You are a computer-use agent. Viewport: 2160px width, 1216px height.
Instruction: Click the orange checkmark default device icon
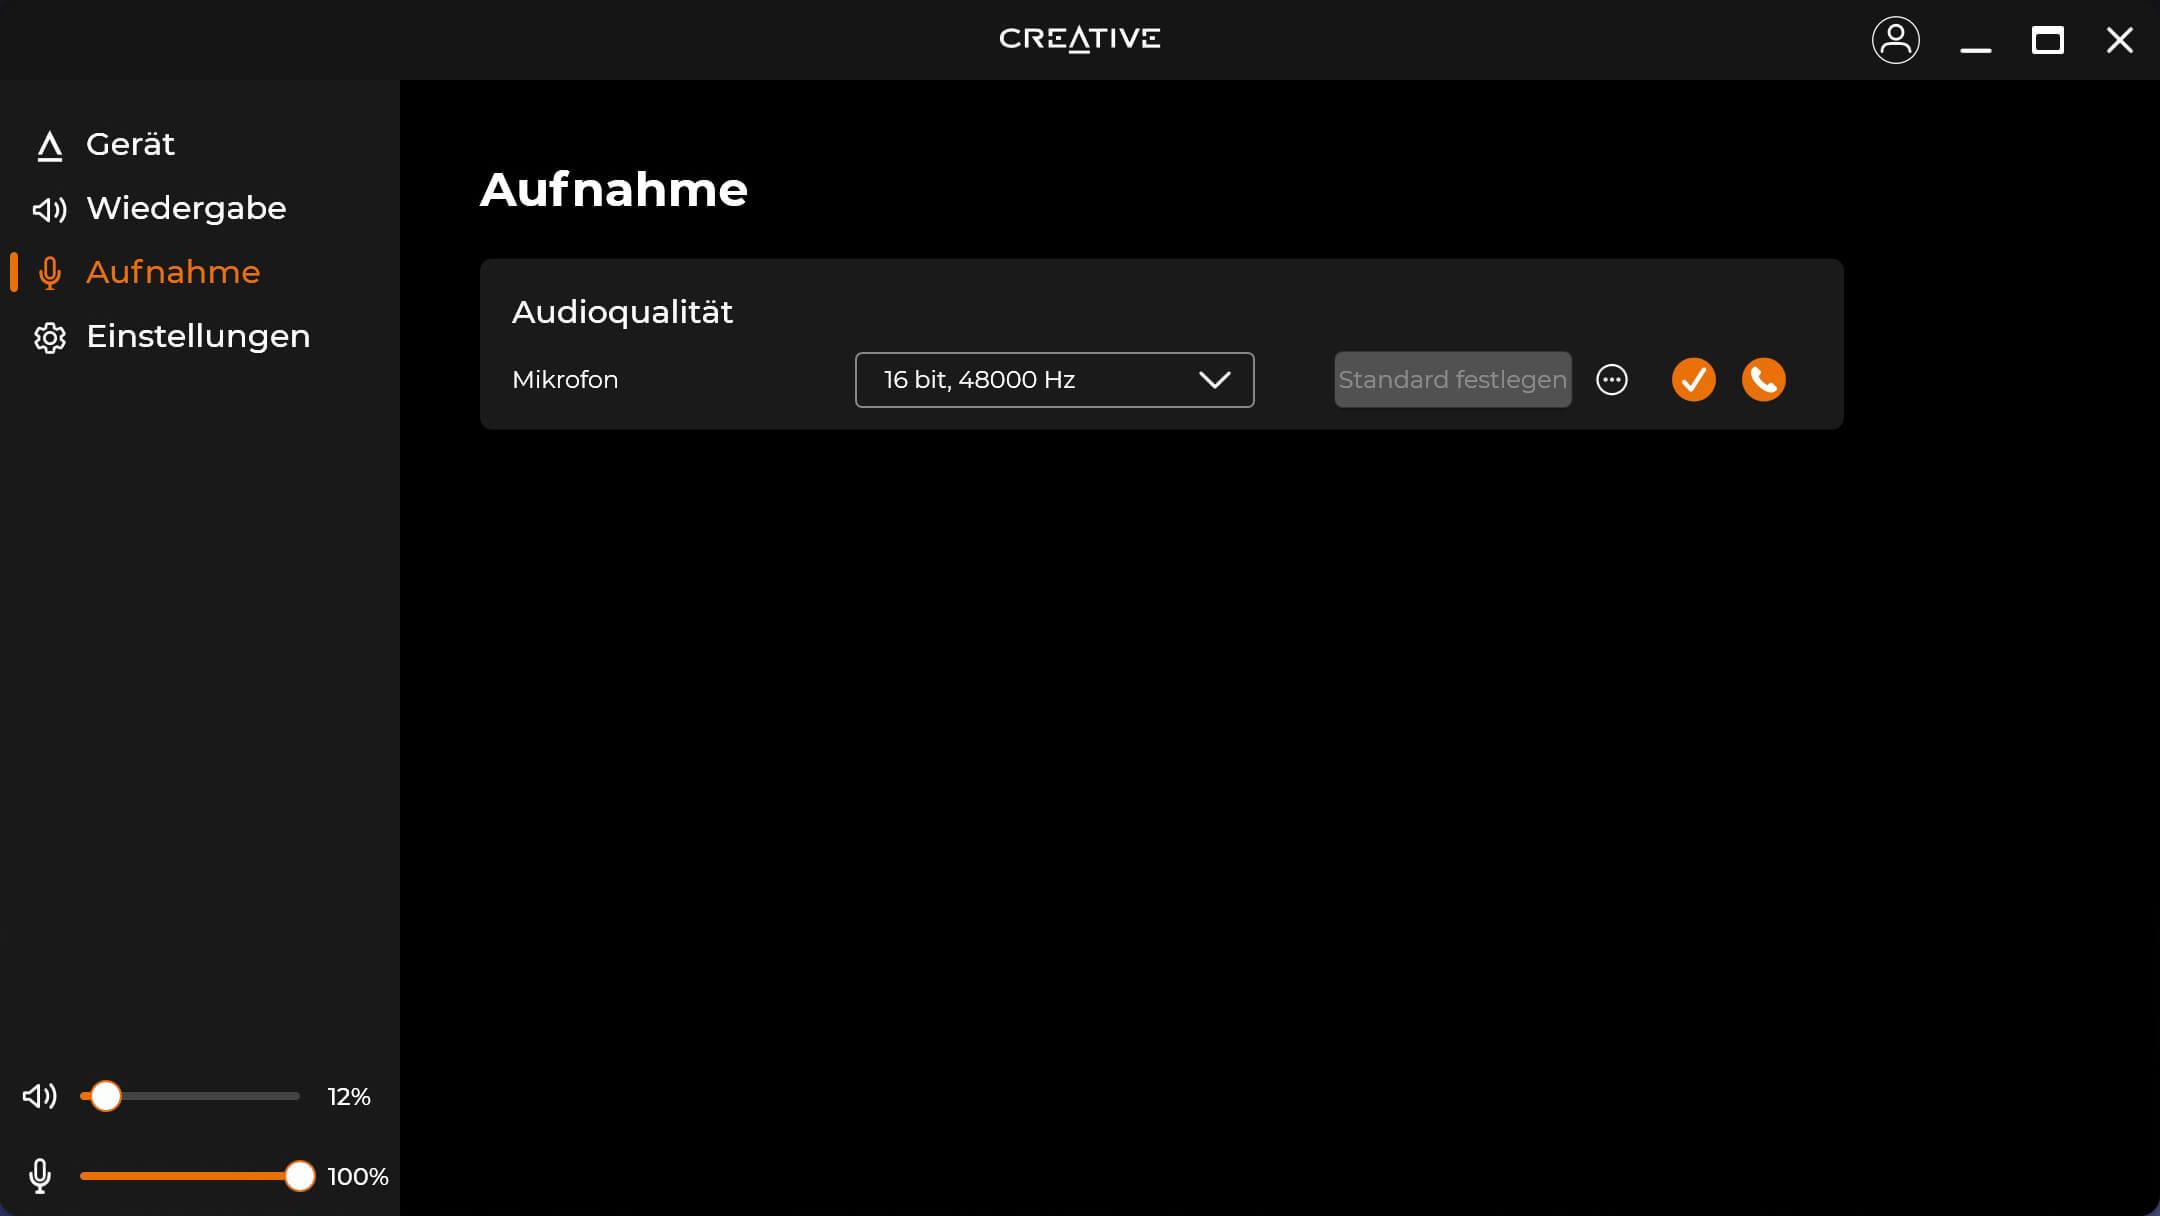tap(1693, 380)
